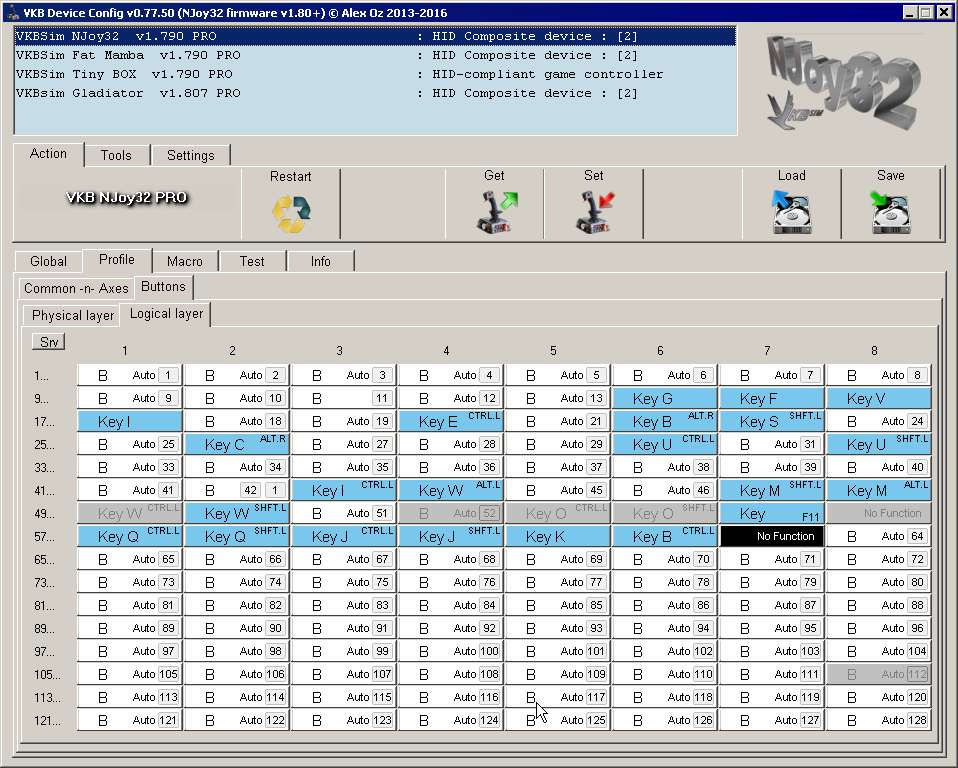Switch to the Physical layer tab
The width and height of the screenshot is (958, 768).
click(73, 315)
